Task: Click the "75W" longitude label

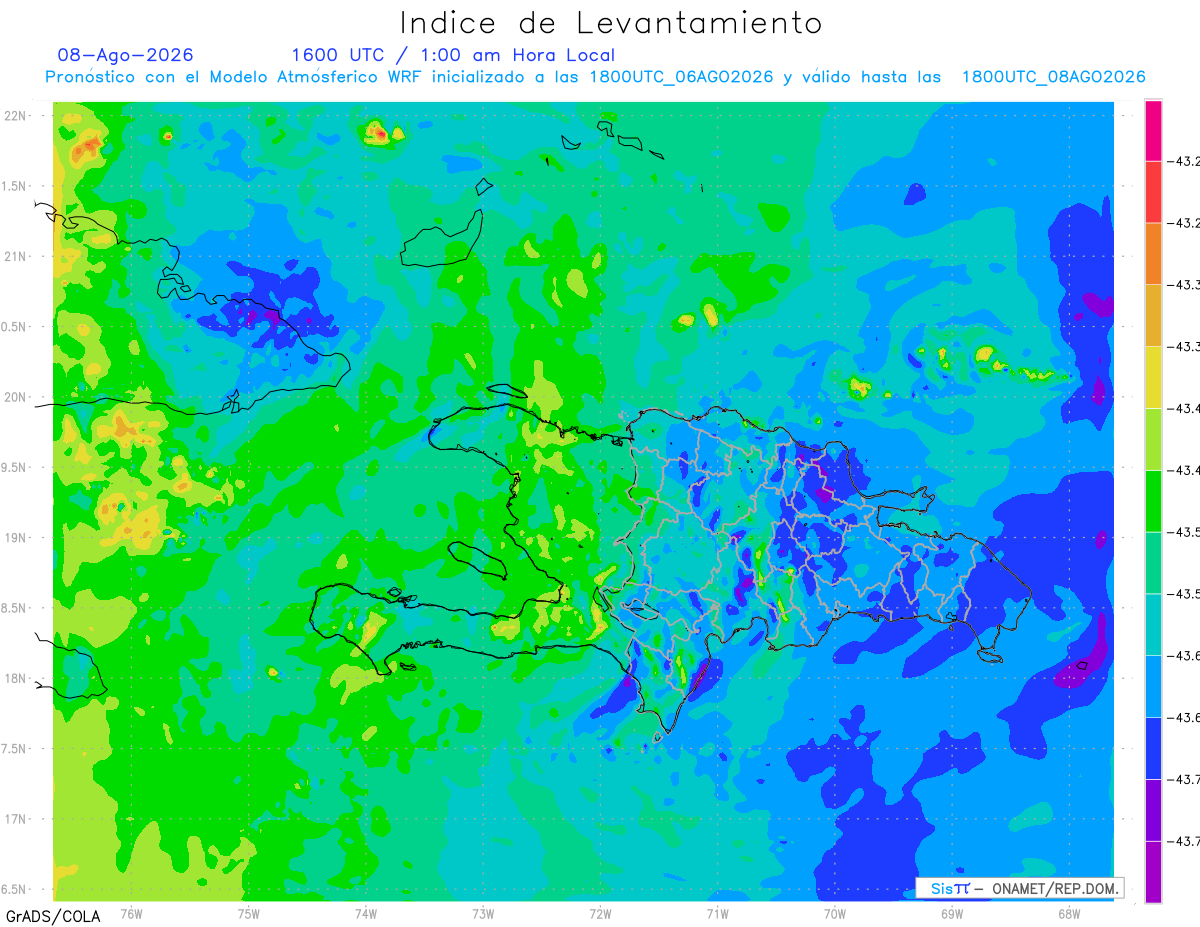Action: tap(249, 913)
